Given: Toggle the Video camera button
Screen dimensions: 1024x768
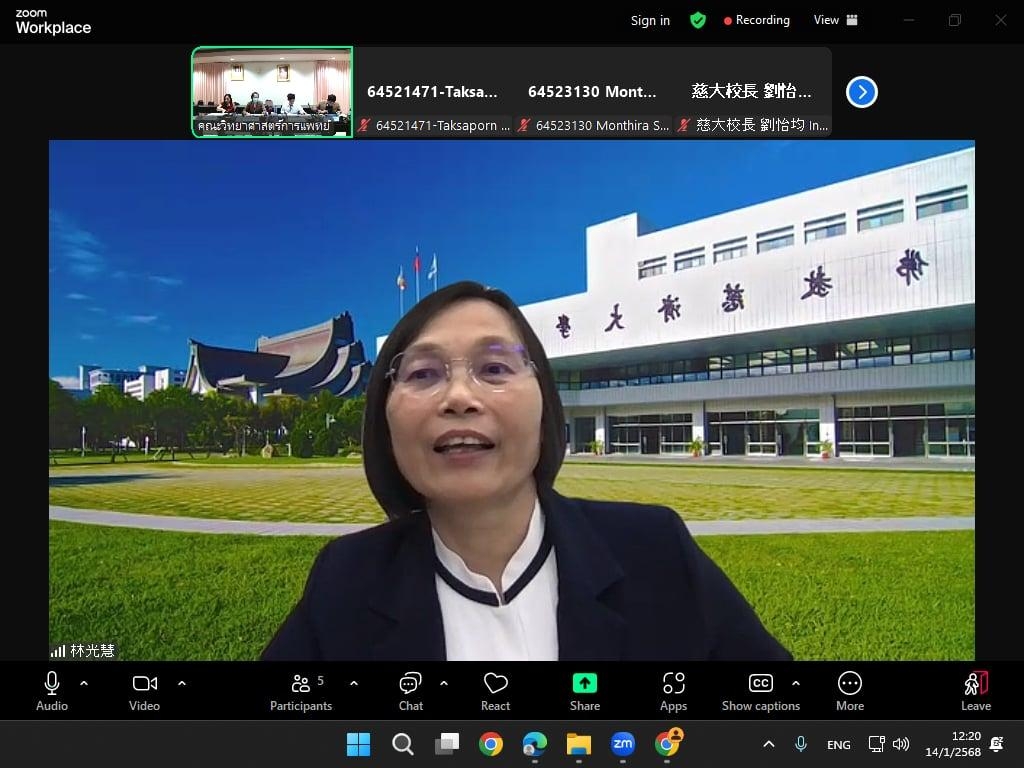Looking at the screenshot, I should pyautogui.click(x=144, y=691).
